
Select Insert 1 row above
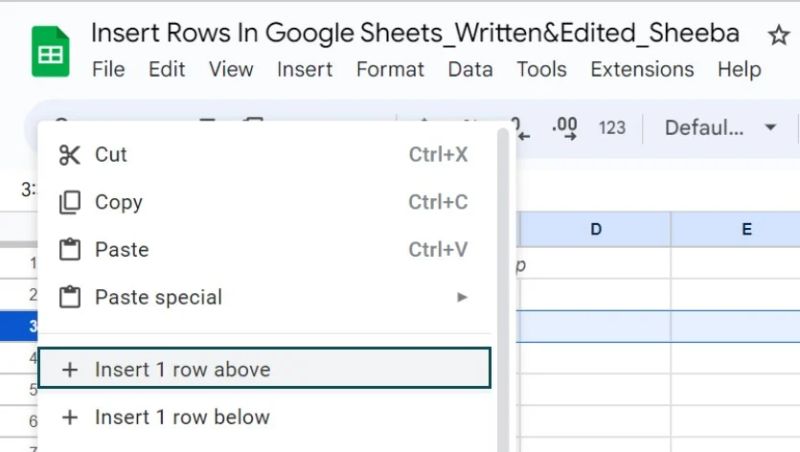click(264, 368)
